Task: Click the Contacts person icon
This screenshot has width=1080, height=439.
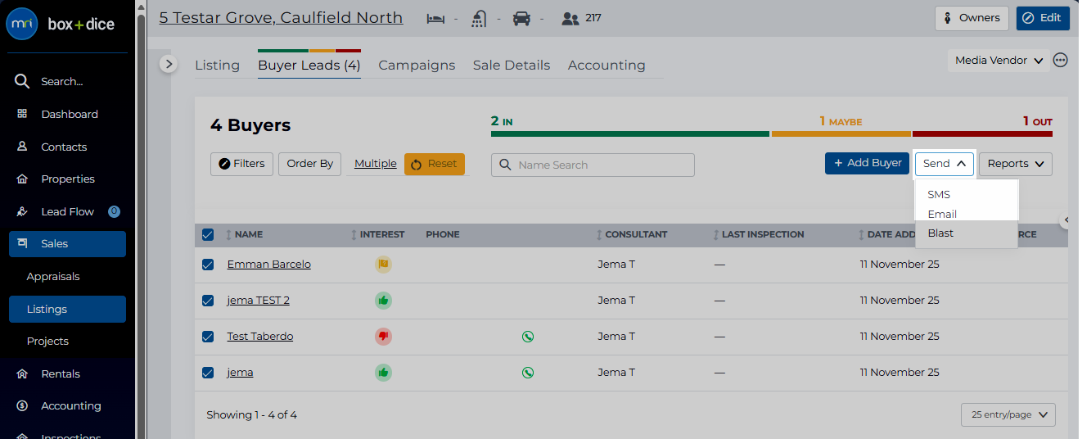Action: tap(22, 146)
